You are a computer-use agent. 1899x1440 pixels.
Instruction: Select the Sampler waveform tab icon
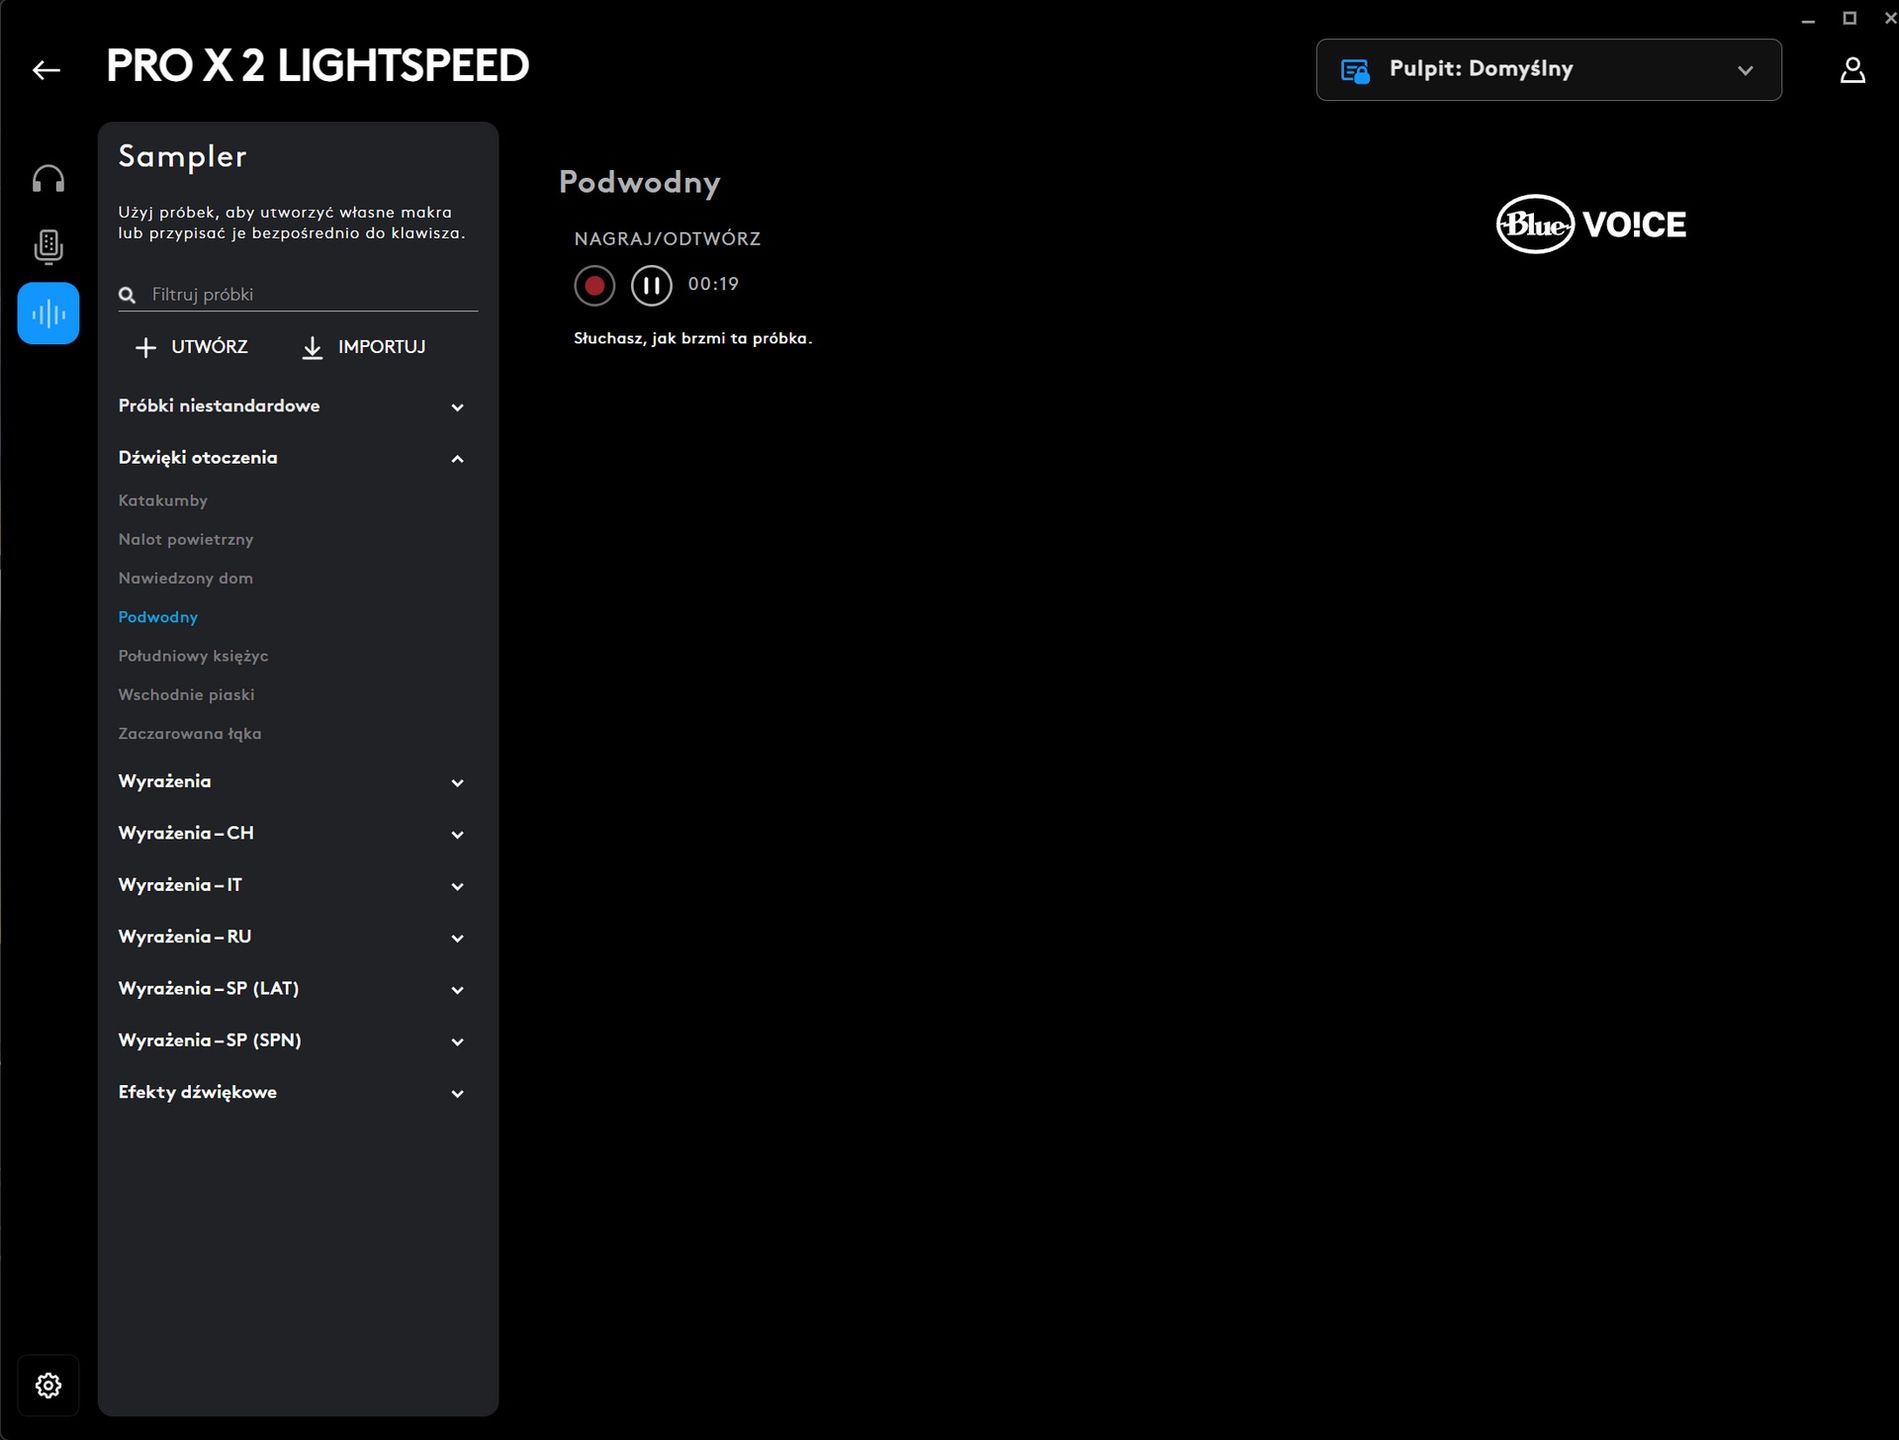48,314
